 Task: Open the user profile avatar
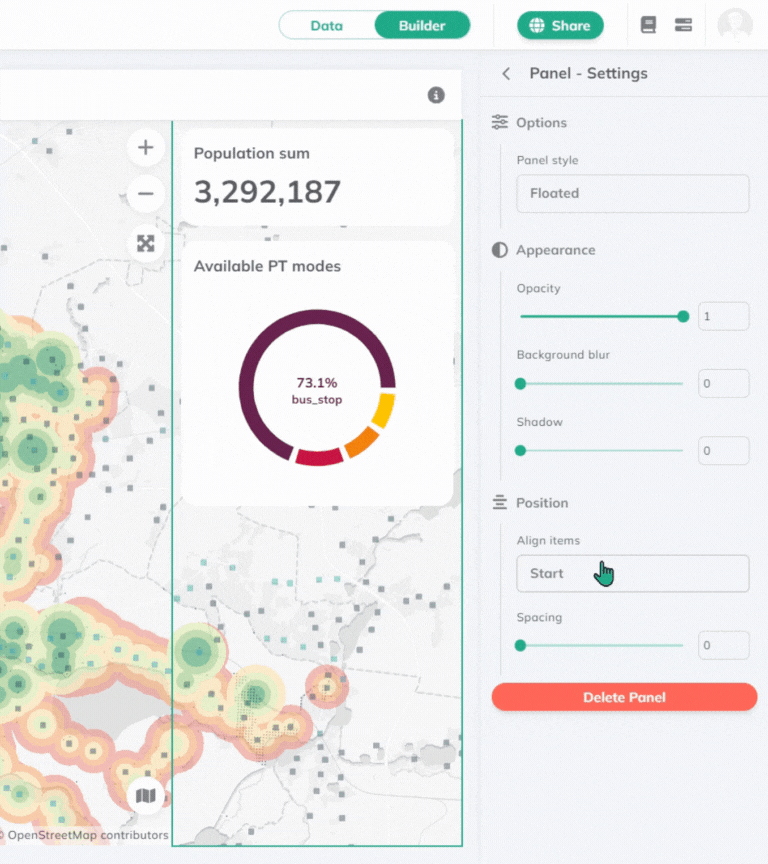pos(735,25)
